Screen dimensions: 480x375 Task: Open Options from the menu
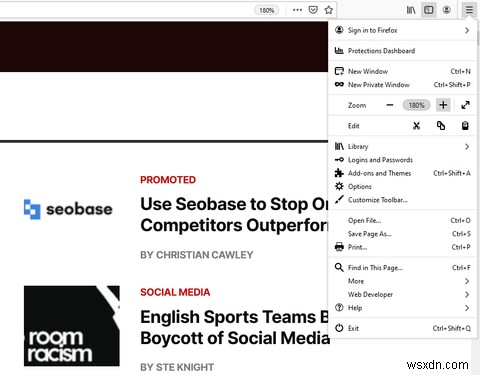[402, 187]
